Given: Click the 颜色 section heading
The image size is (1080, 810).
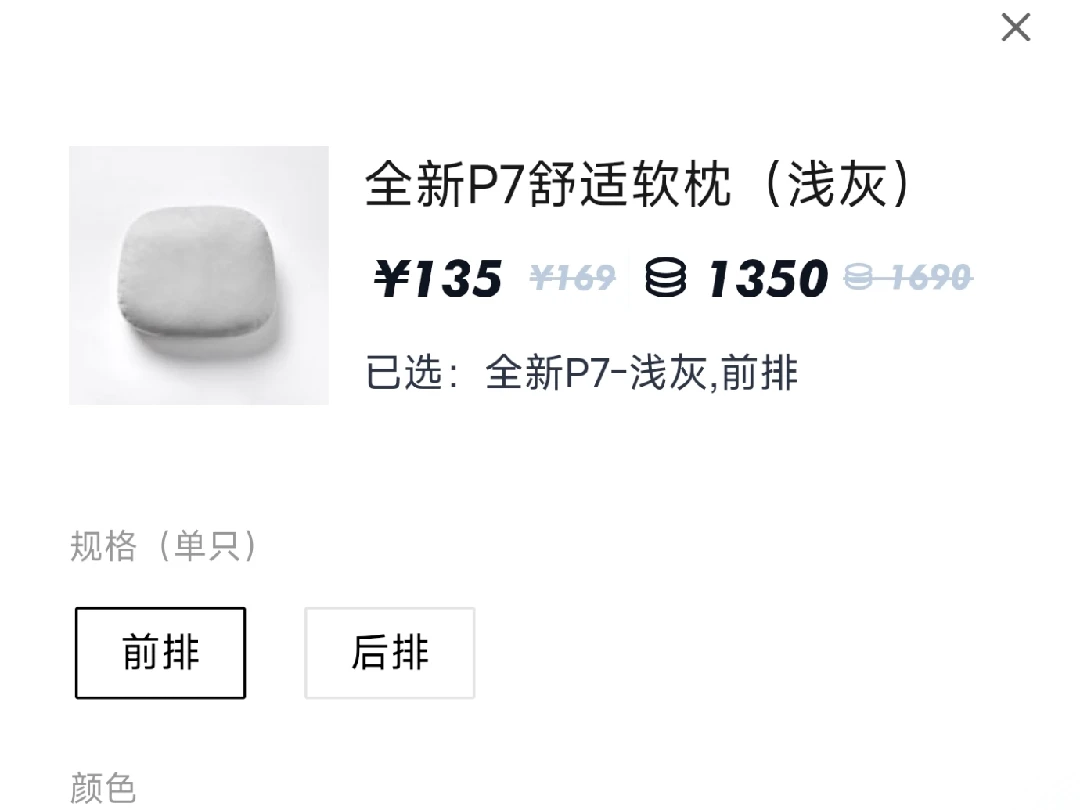Looking at the screenshot, I should [103, 788].
